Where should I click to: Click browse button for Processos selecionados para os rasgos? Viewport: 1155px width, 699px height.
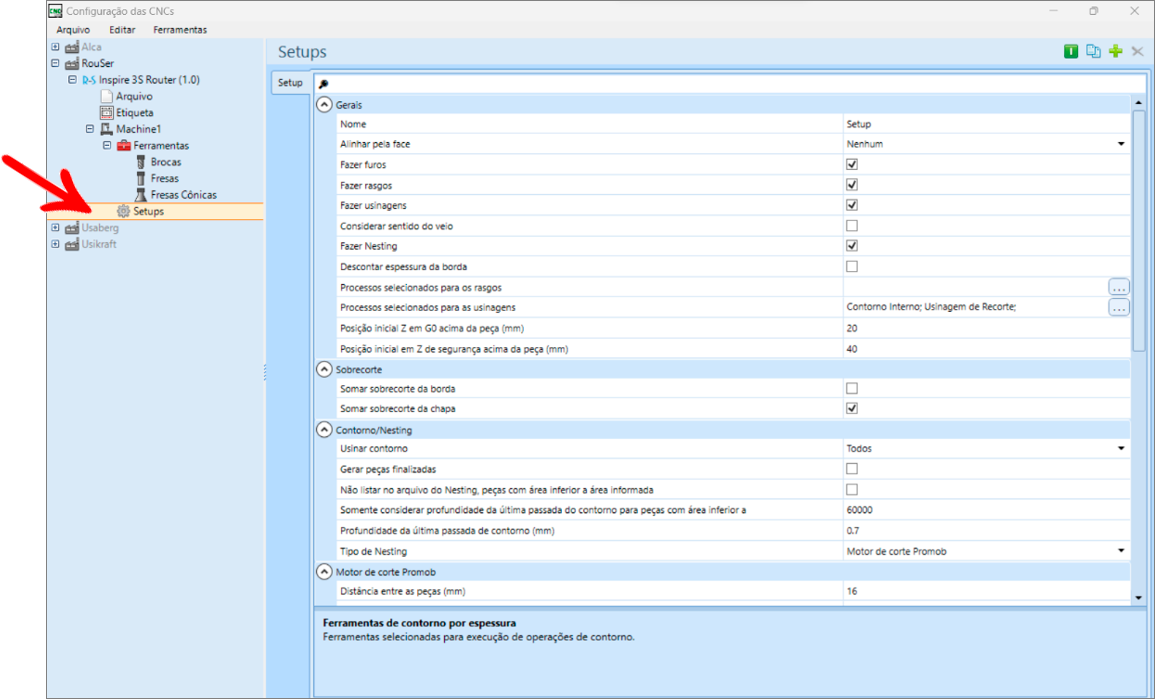tap(1118, 287)
